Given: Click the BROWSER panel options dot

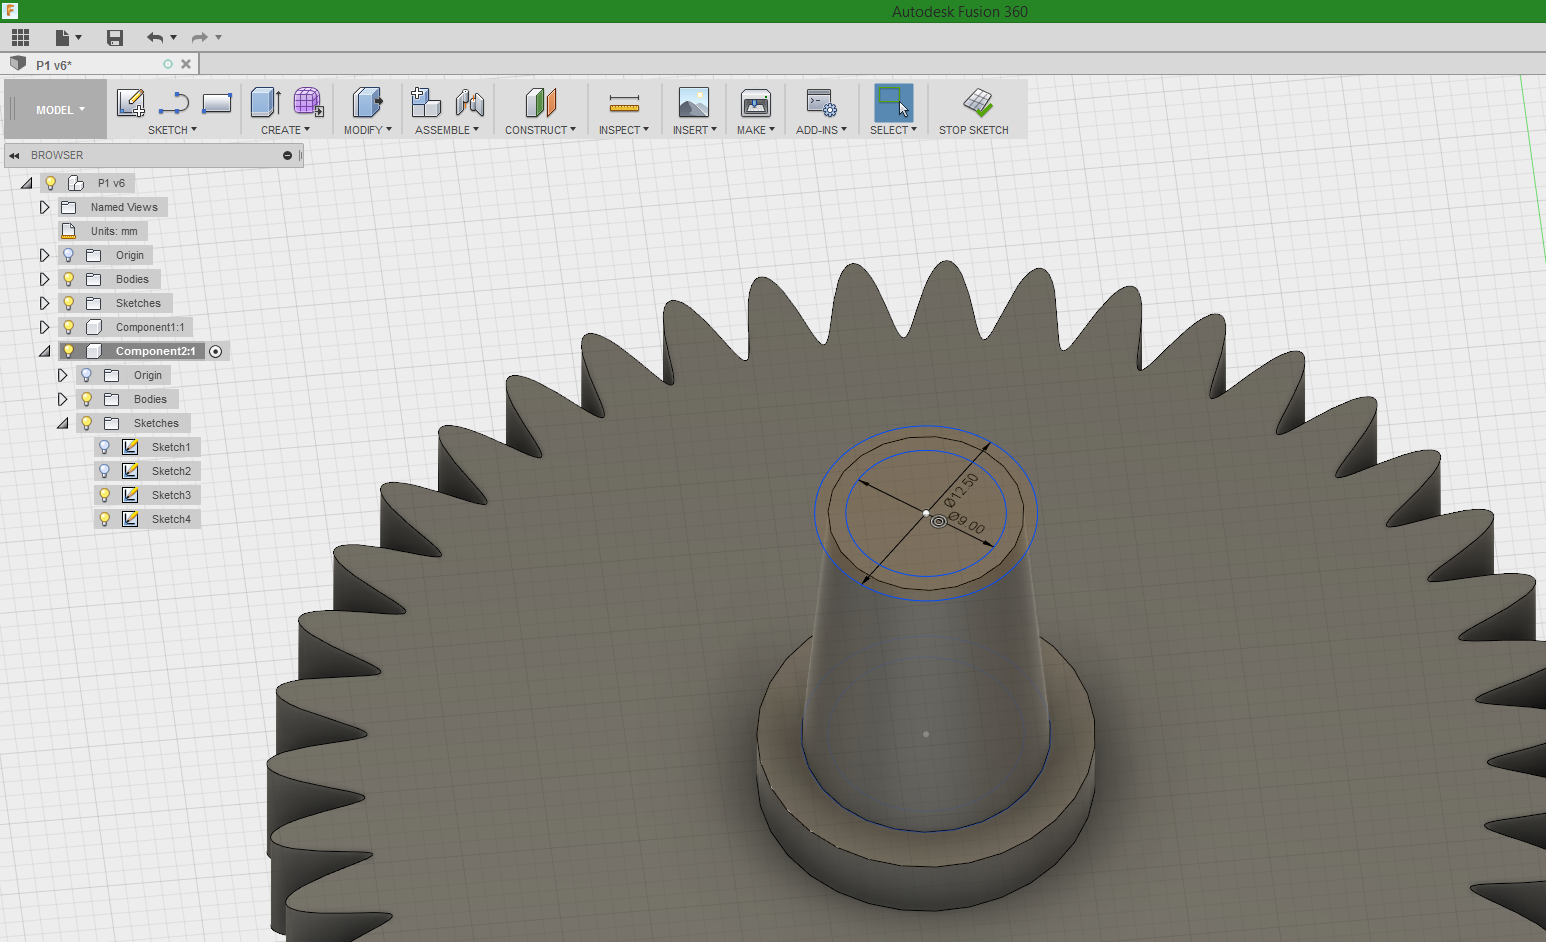Looking at the screenshot, I should coord(287,155).
